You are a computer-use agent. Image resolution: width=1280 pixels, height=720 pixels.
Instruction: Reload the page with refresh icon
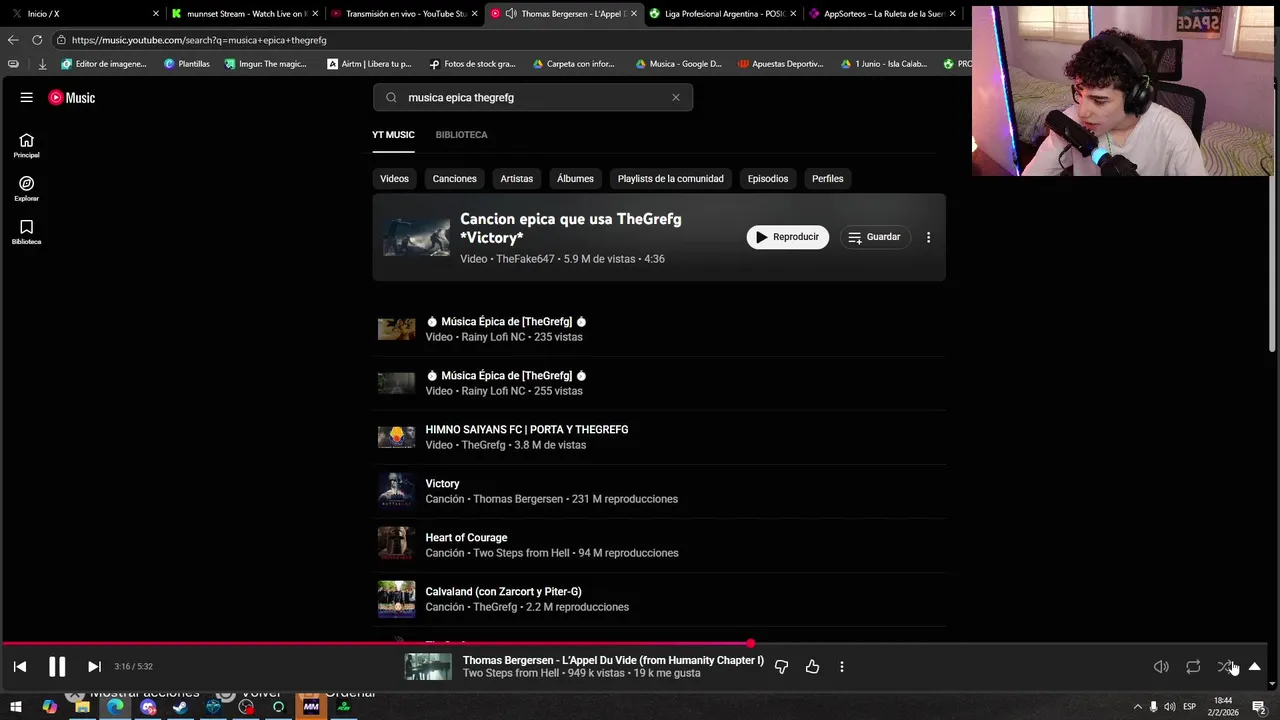pos(37,40)
